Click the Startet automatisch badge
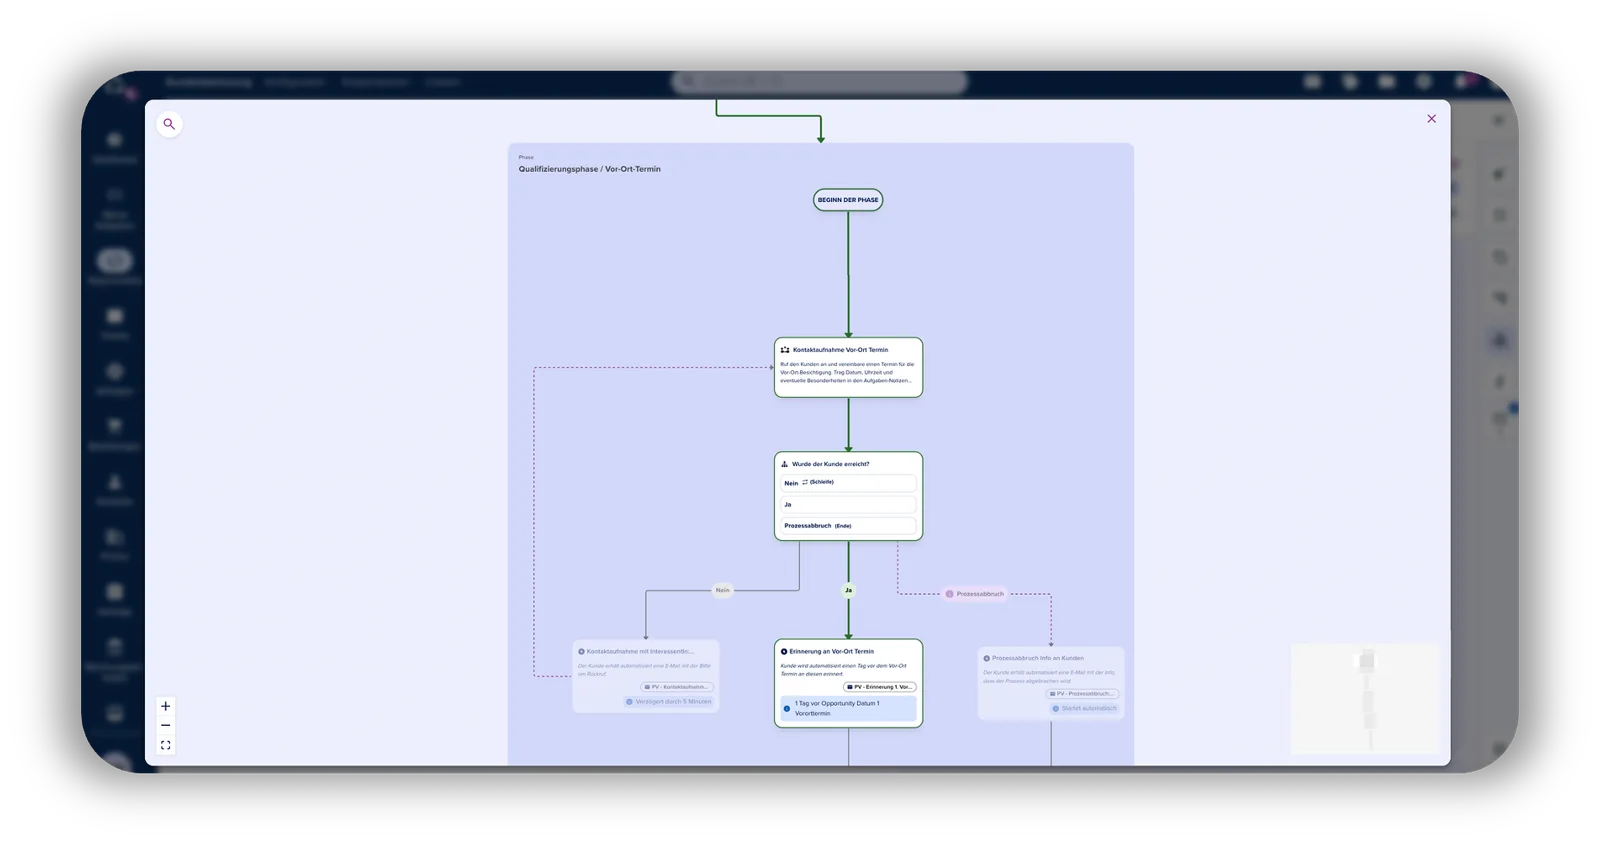 1084,709
